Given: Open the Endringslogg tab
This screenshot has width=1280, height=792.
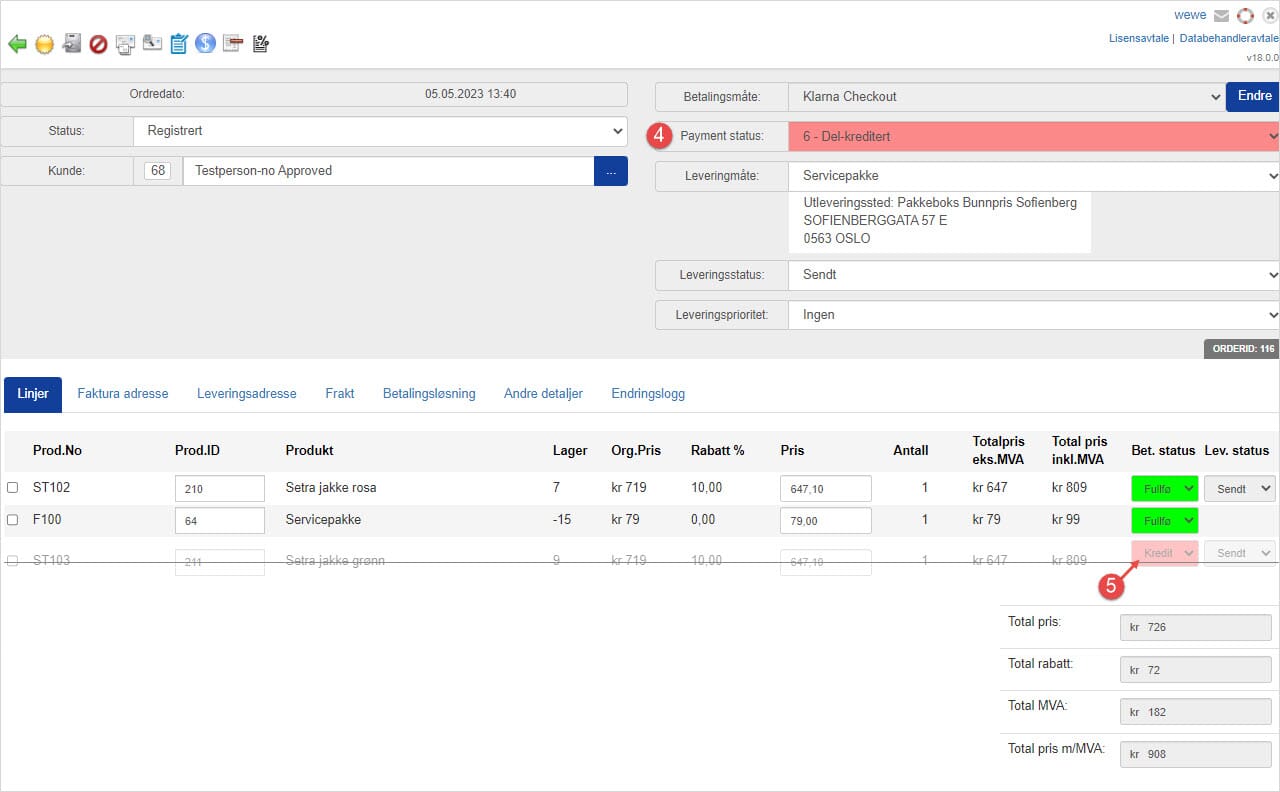Looking at the screenshot, I should pyautogui.click(x=648, y=394).
